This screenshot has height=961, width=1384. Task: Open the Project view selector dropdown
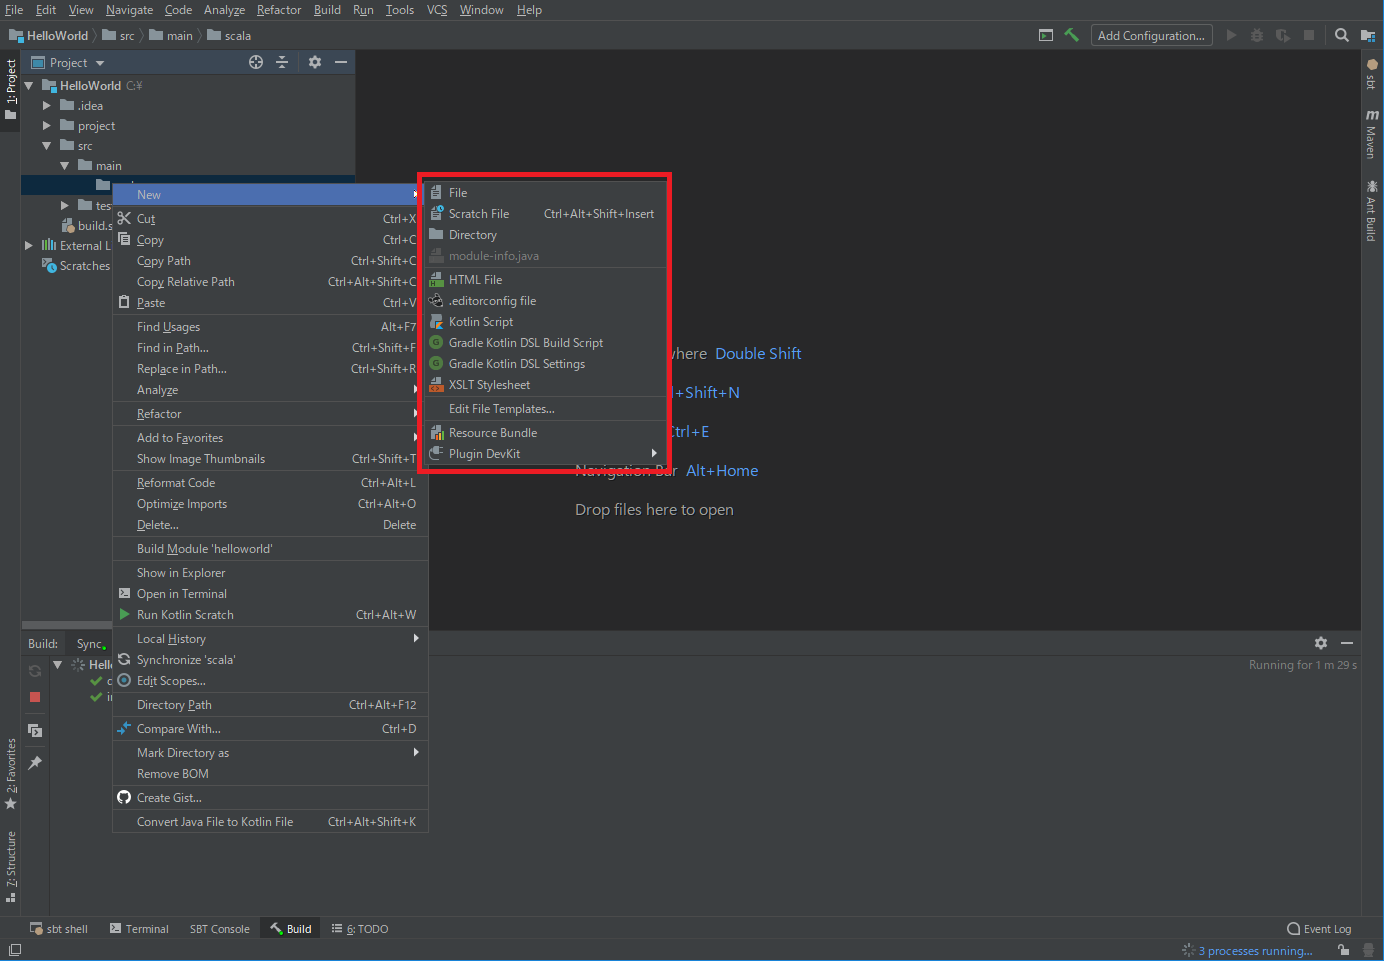[x=68, y=62]
